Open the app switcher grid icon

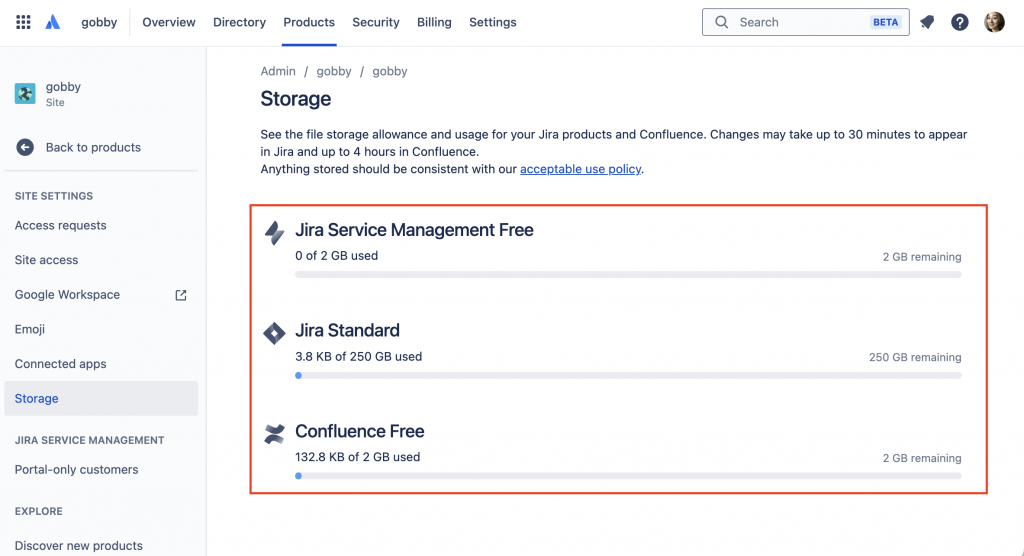(23, 22)
